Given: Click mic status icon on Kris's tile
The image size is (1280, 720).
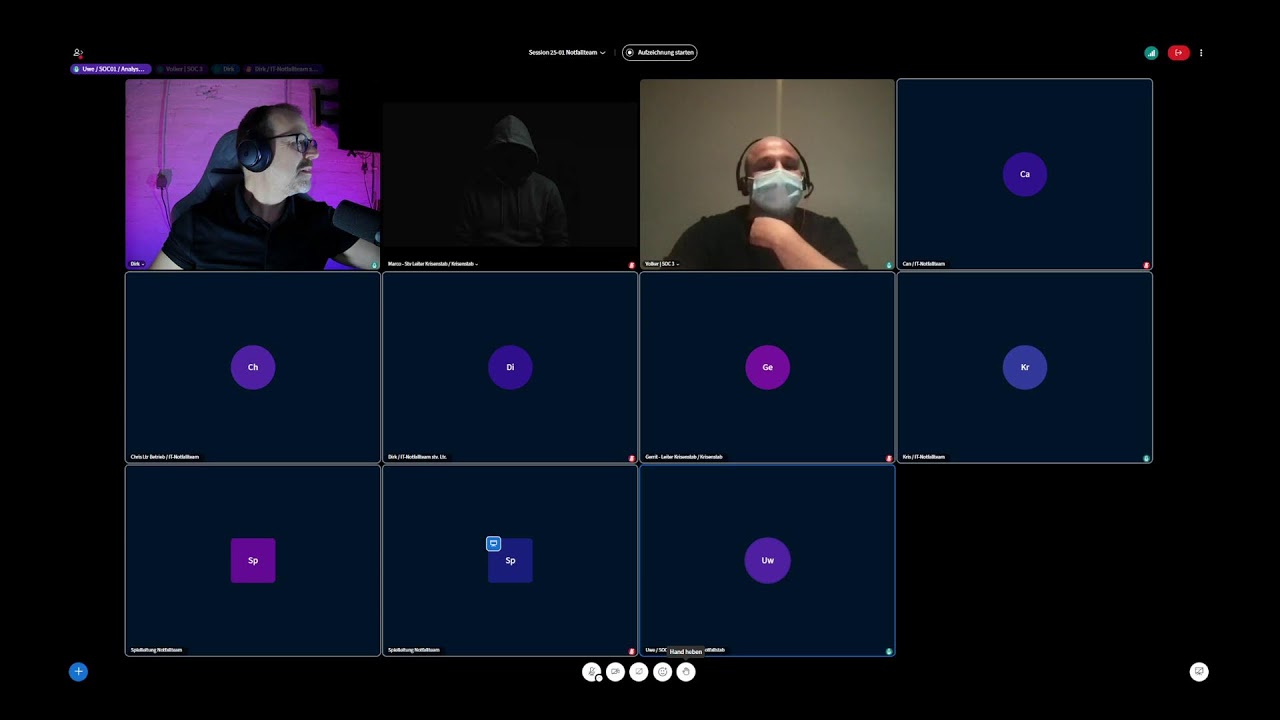Looking at the screenshot, I should tap(1146, 458).
